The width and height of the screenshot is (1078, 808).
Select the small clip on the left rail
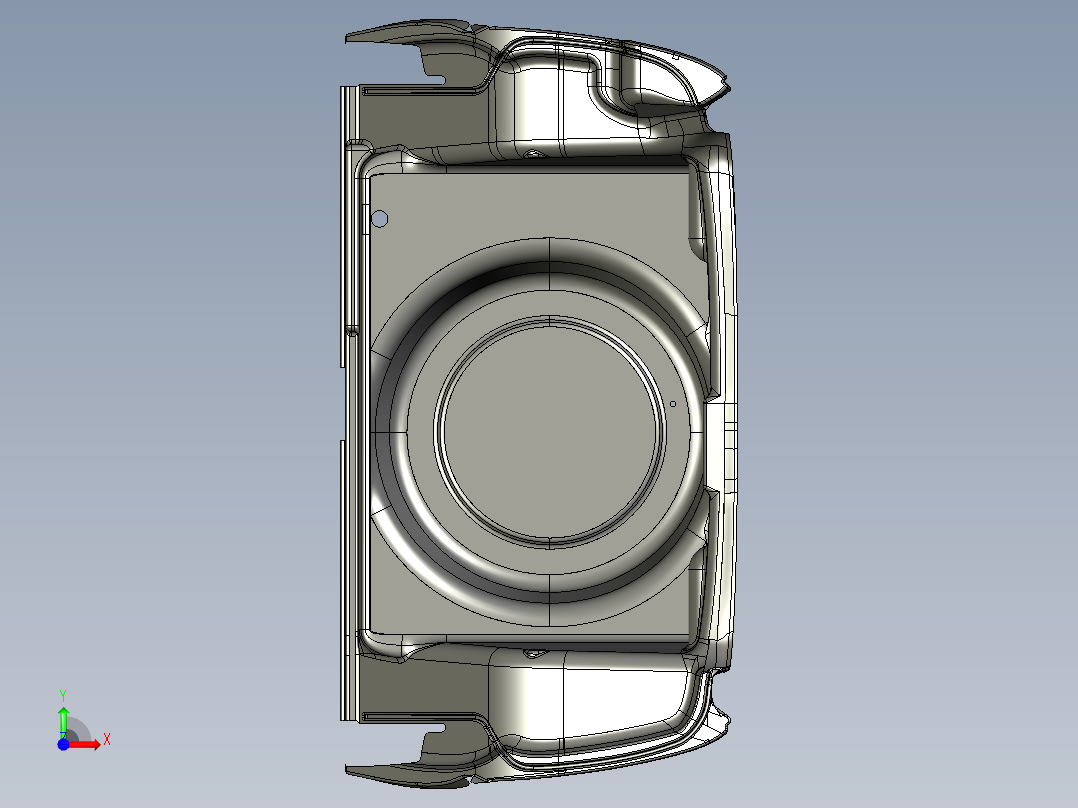pos(352,330)
